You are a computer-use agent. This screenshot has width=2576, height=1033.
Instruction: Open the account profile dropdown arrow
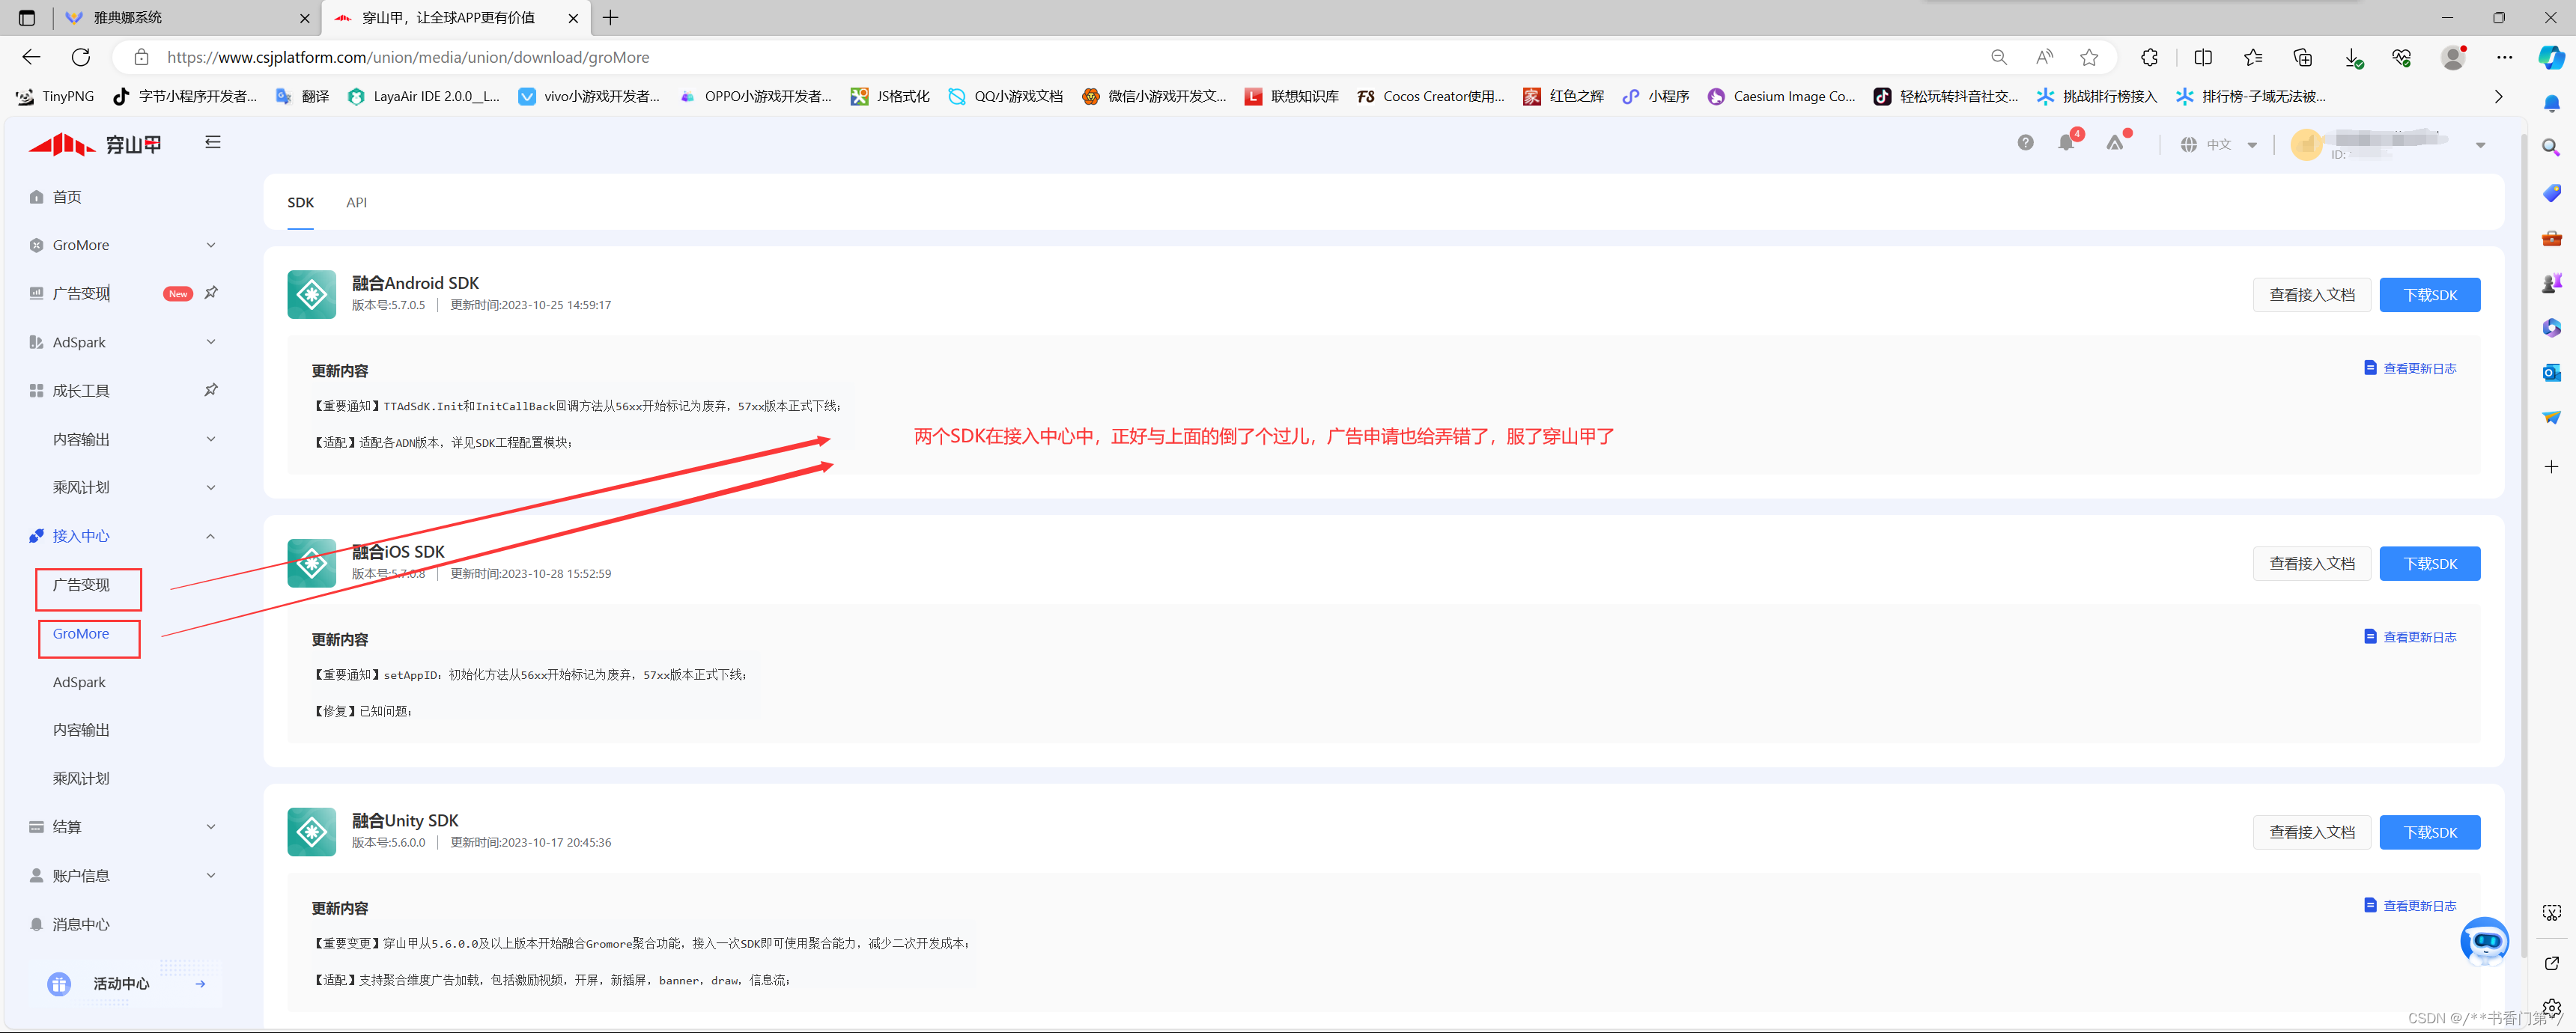2480,145
